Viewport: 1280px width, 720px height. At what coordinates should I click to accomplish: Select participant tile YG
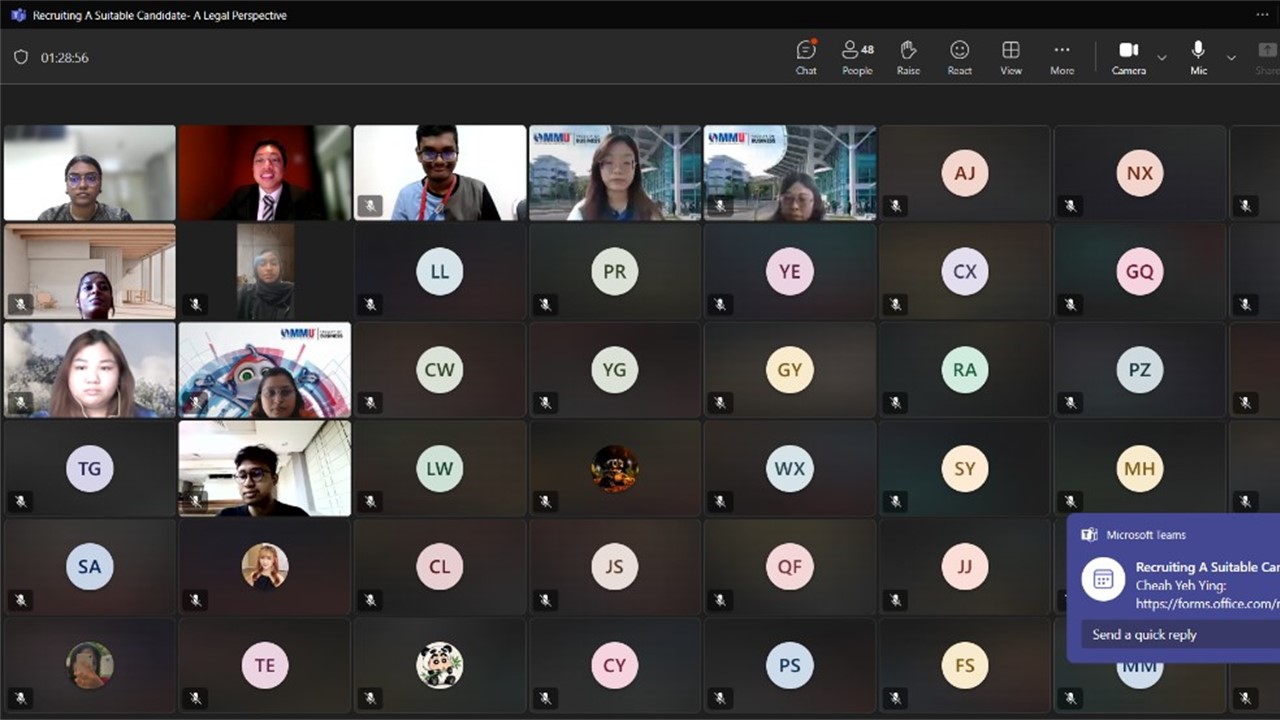pyautogui.click(x=614, y=369)
